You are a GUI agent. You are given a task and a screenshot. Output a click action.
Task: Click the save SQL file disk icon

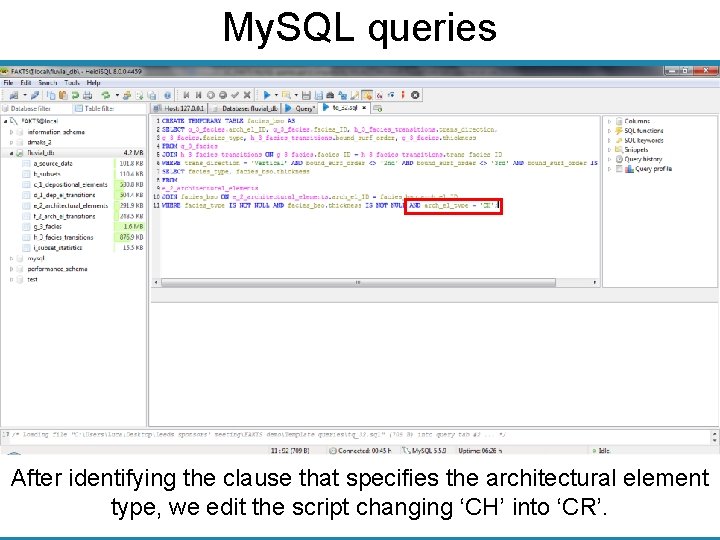coord(306,95)
